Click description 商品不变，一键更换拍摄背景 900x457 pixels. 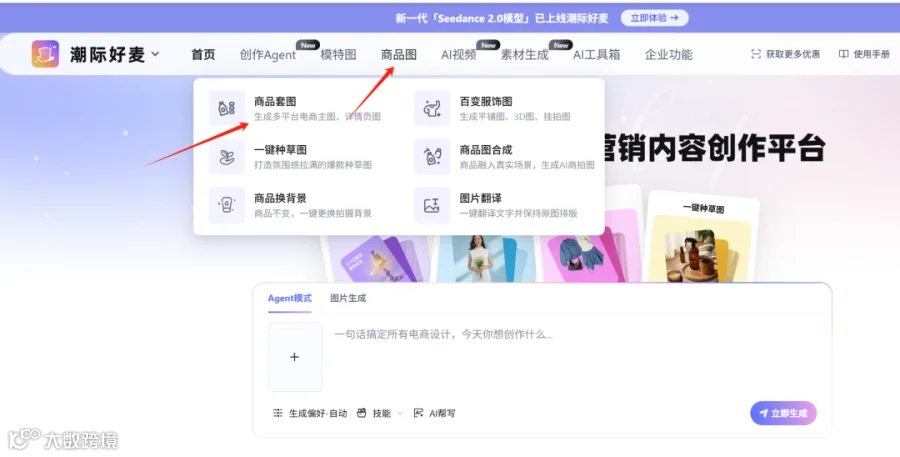pyautogui.click(x=313, y=214)
